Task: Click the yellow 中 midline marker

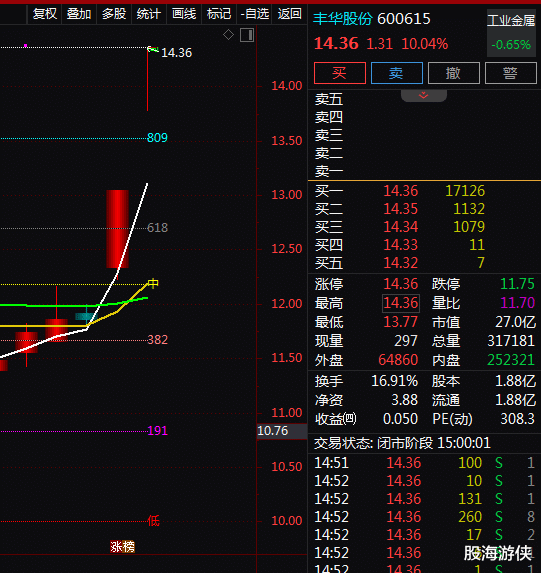Action: pos(153,283)
